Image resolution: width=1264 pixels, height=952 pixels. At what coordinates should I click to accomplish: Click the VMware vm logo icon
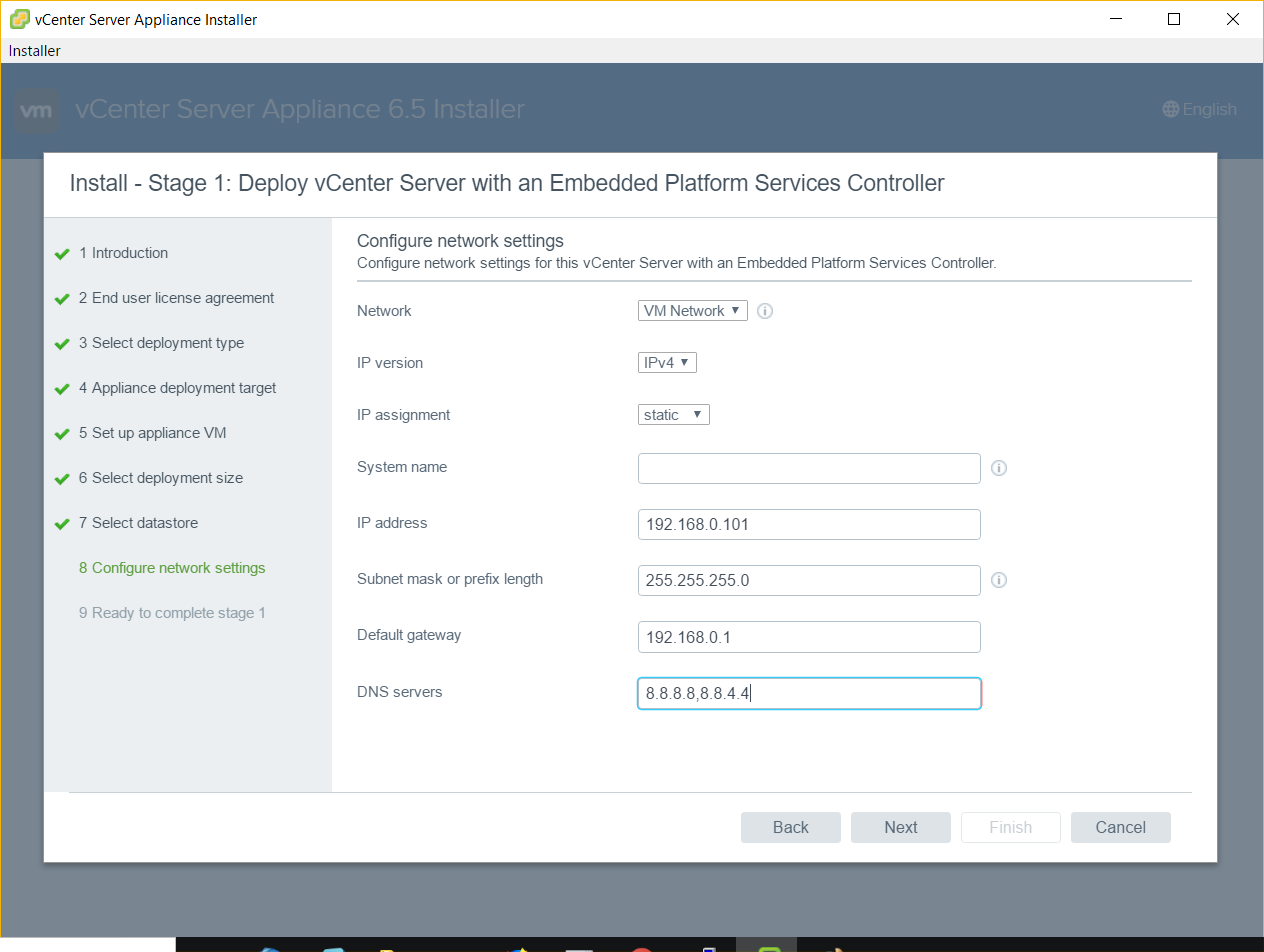37,110
